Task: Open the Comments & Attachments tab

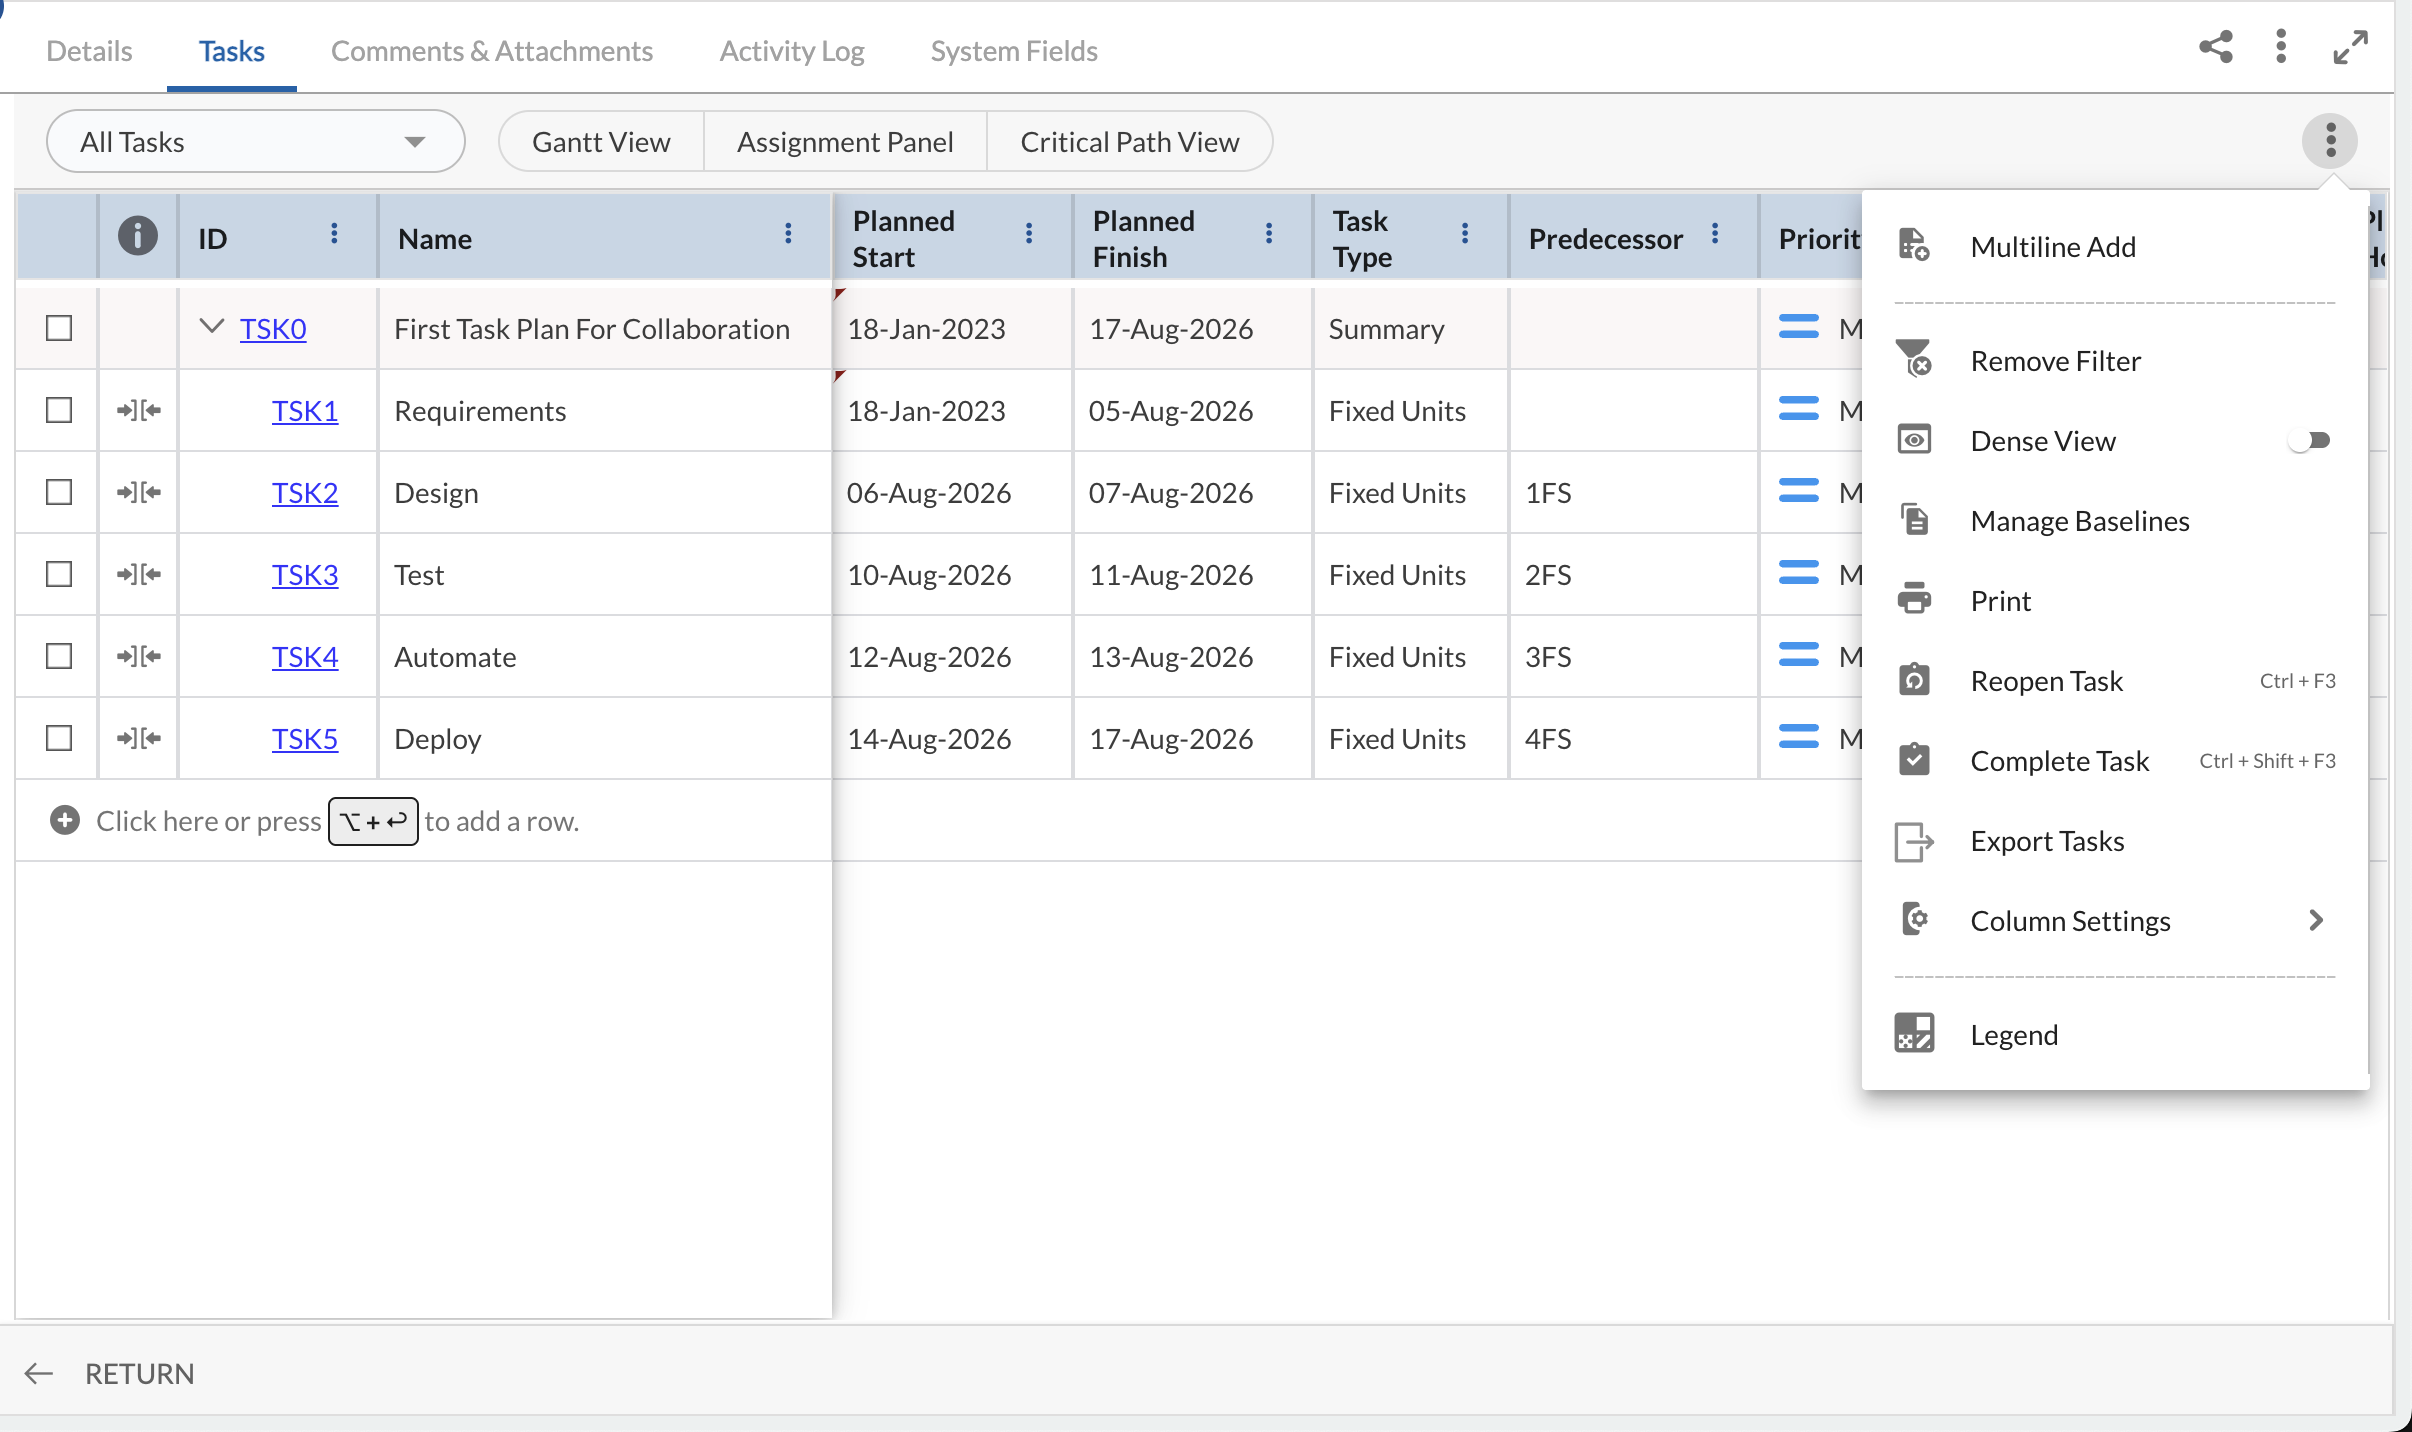Action: coord(492,51)
